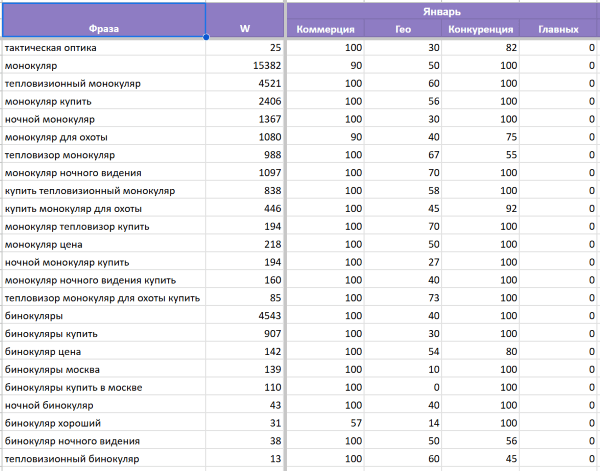Screen dimensions: 600x471
Task: Select the cell 'монокуляр цена'
Action: 104,244
